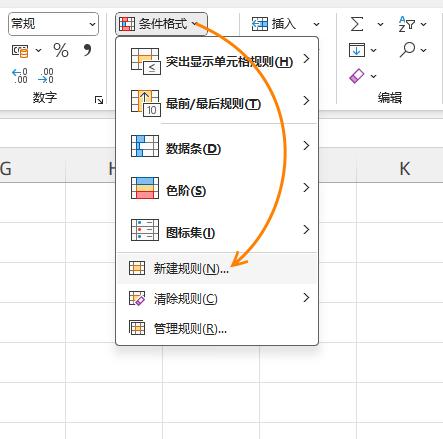This screenshot has height=439, width=443.
Task: Click the decrease decimal icon
Action: pyautogui.click(x=46, y=76)
